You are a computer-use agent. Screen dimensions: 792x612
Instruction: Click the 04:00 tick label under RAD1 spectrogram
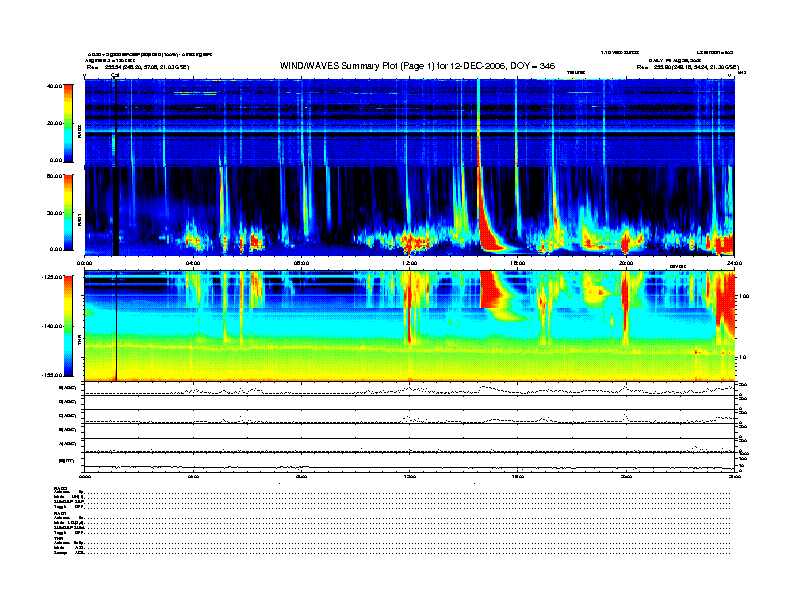point(193,263)
